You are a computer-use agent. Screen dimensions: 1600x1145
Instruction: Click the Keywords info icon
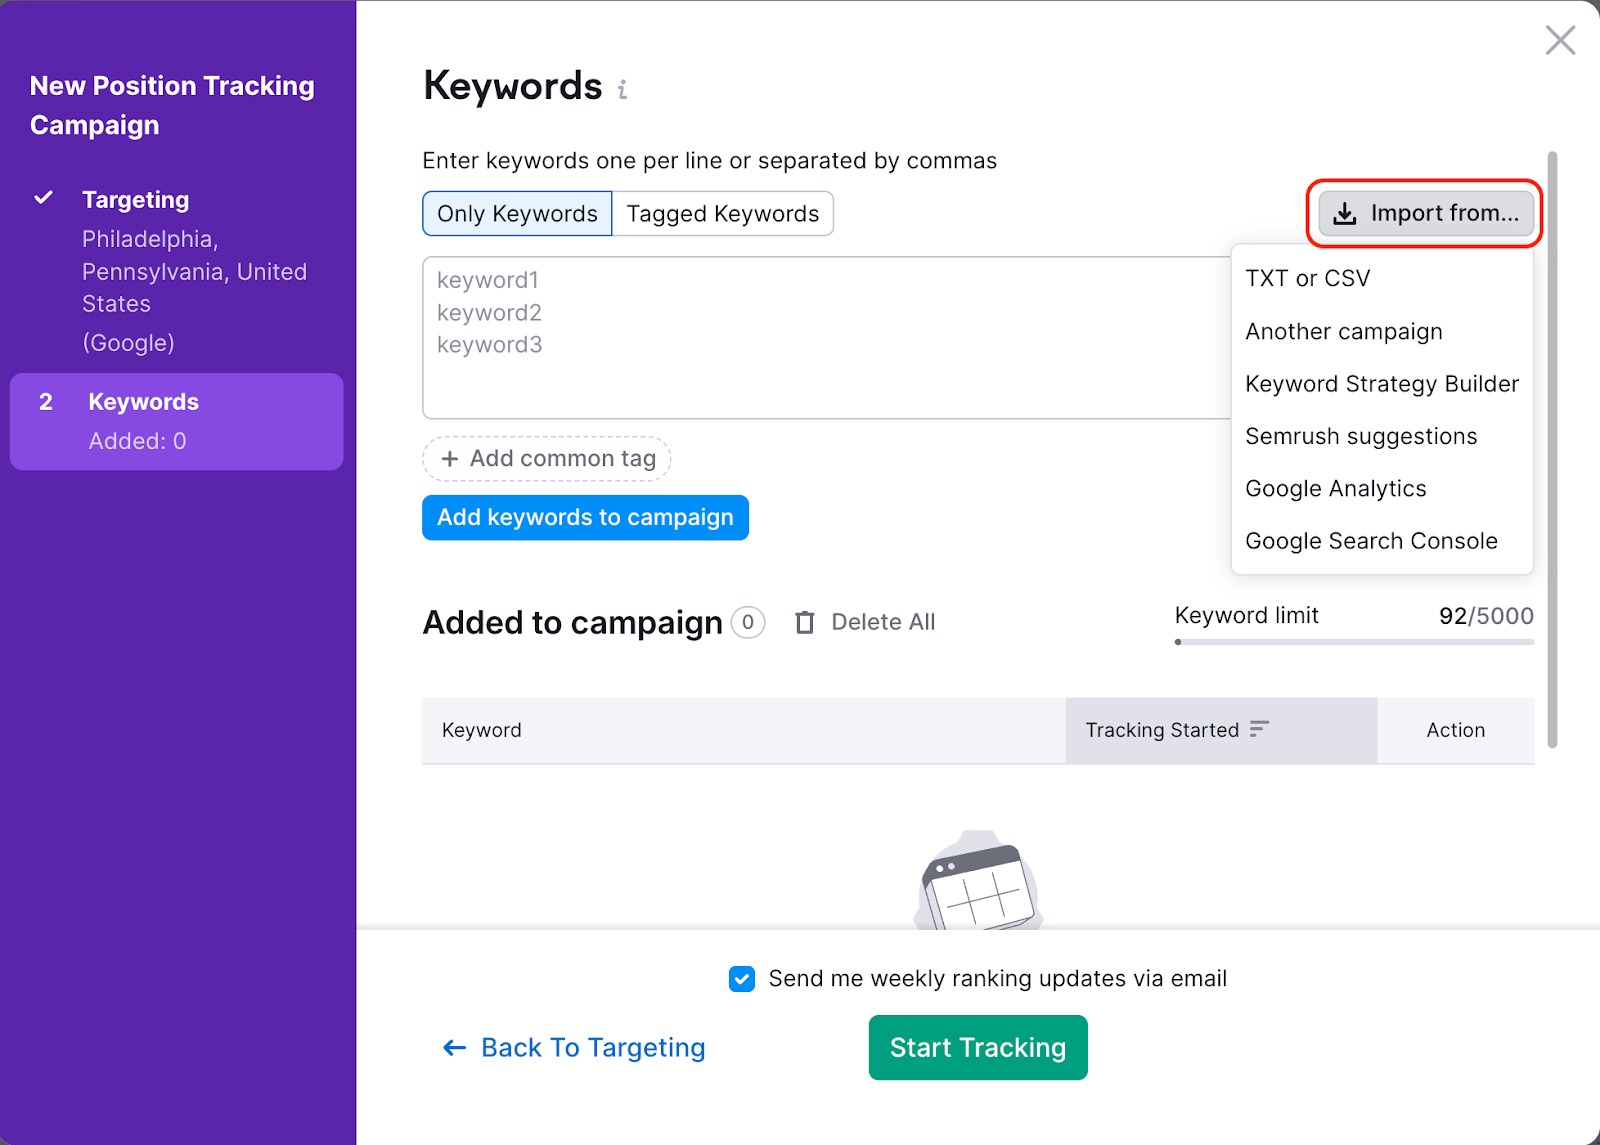pyautogui.click(x=622, y=90)
